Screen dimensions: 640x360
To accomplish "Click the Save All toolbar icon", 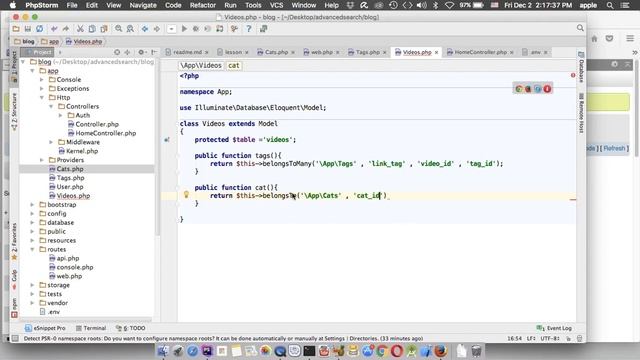I will point(28,29).
